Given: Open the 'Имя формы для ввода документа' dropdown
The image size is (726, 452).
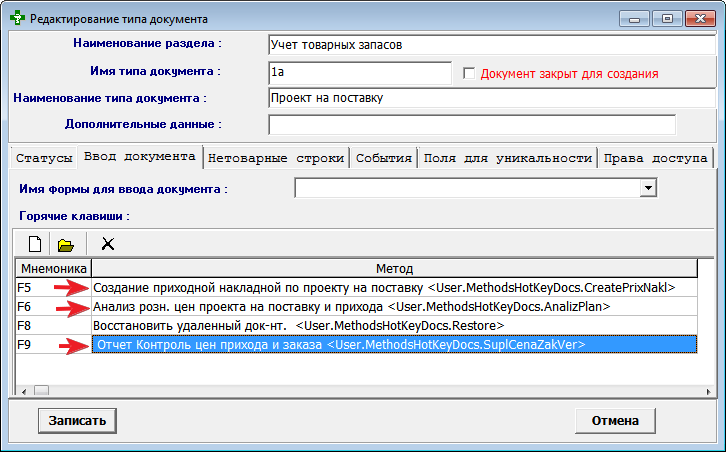Looking at the screenshot, I should coord(648,188).
